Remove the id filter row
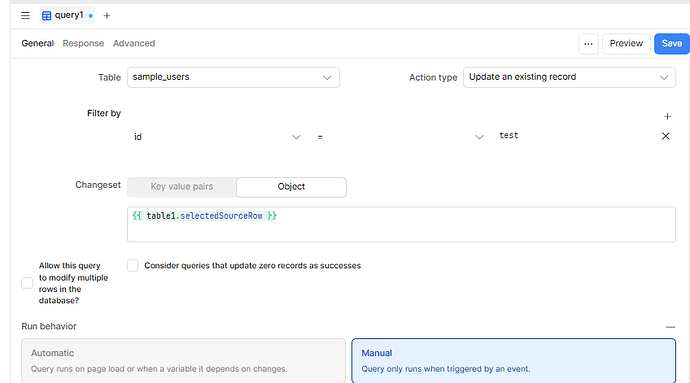The height and width of the screenshot is (383, 690). point(665,136)
